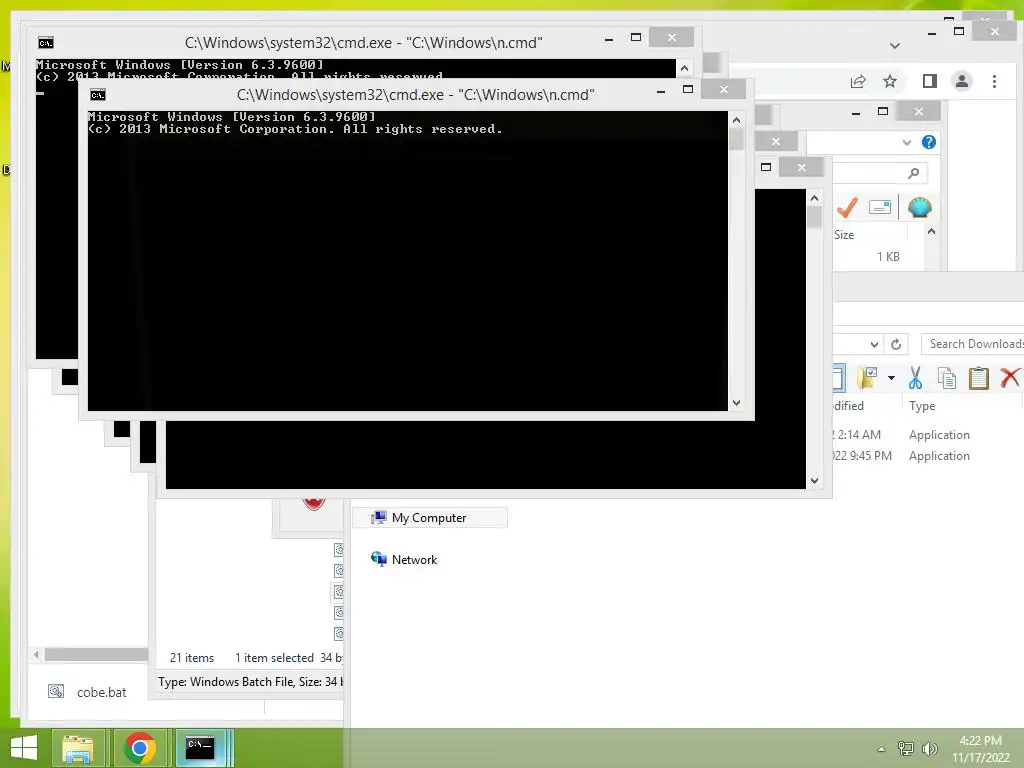Image resolution: width=1024 pixels, height=768 pixels.
Task: Click the card-shaped toolbar icon
Action: [880, 208]
